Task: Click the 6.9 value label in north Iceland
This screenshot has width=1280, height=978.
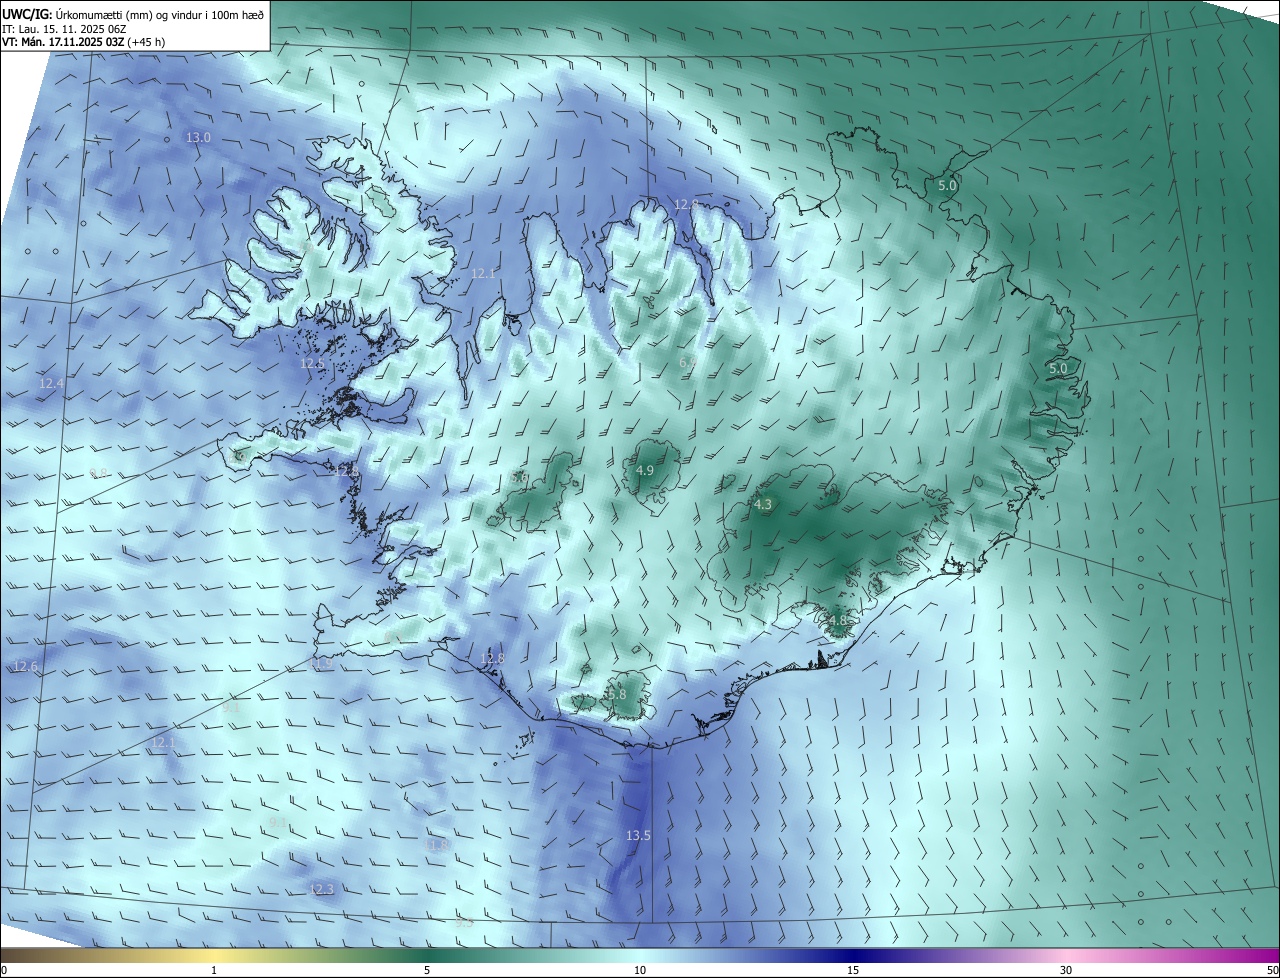Action: pos(688,362)
